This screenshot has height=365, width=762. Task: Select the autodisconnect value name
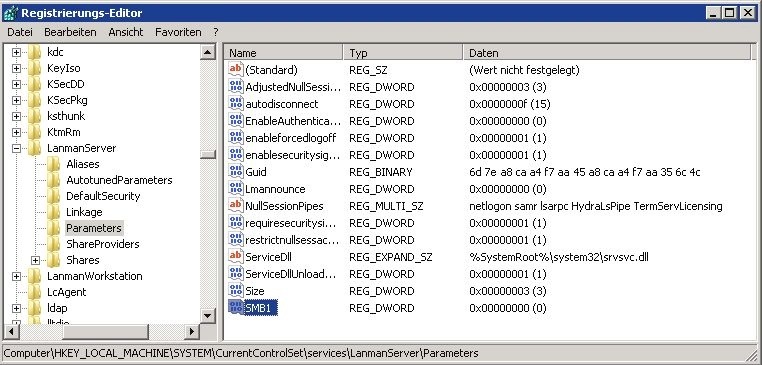click(x=281, y=104)
